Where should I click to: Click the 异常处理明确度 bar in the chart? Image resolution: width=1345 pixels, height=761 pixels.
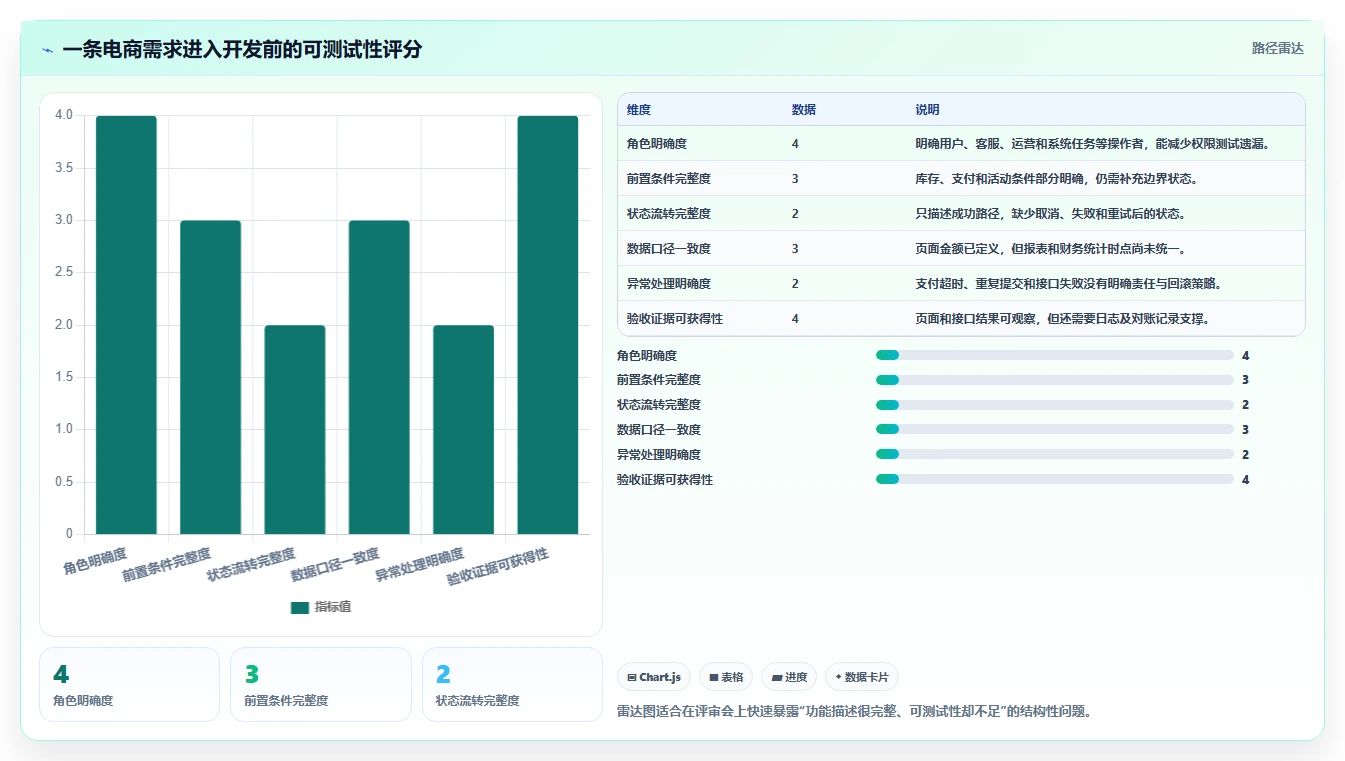pyautogui.click(x=463, y=430)
